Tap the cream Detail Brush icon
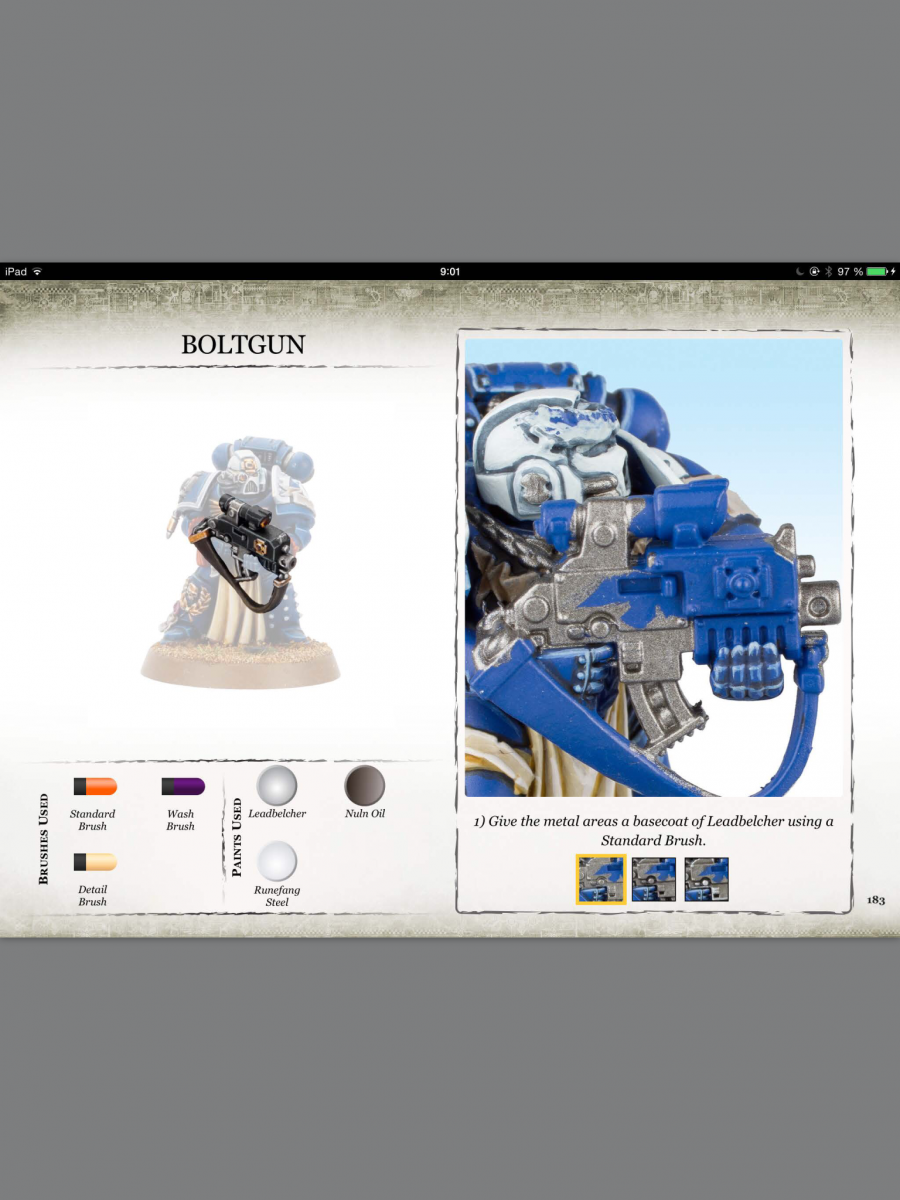 point(95,862)
